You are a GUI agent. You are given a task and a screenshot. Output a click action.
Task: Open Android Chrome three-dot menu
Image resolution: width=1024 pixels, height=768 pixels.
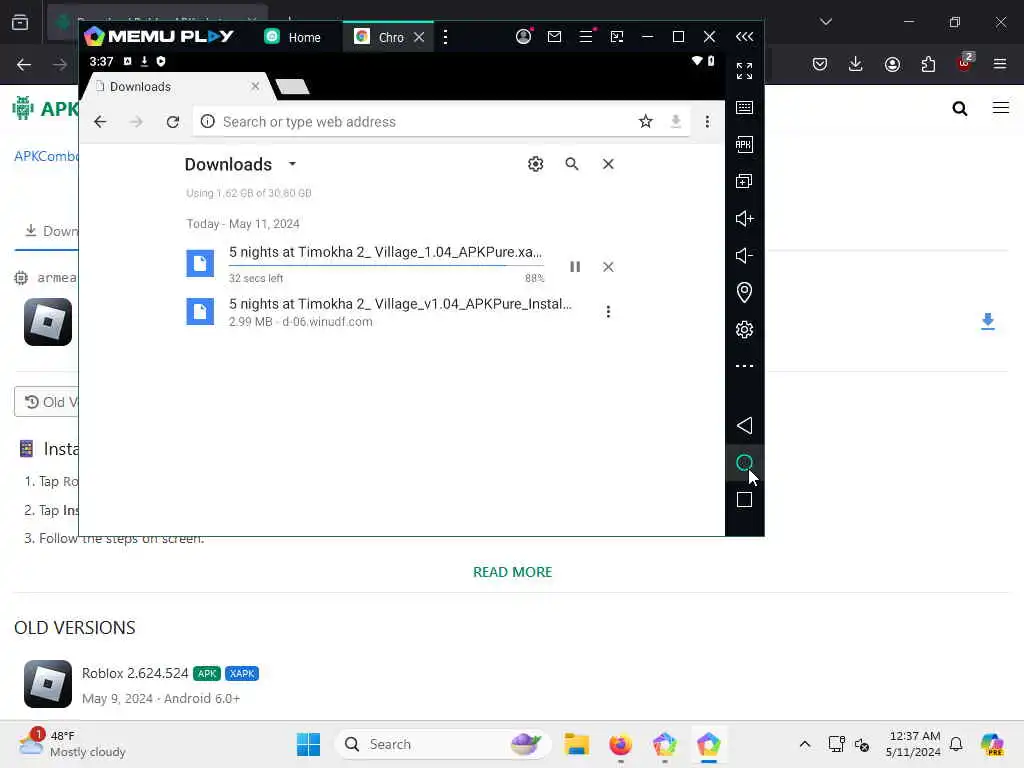click(707, 121)
